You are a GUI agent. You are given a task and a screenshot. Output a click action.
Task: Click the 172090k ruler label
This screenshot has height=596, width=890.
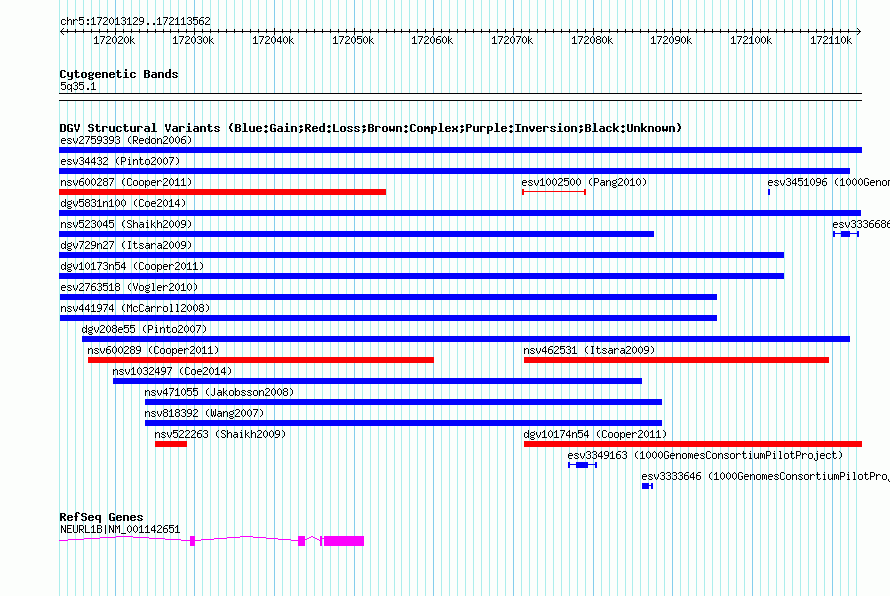pyautogui.click(x=671, y=40)
